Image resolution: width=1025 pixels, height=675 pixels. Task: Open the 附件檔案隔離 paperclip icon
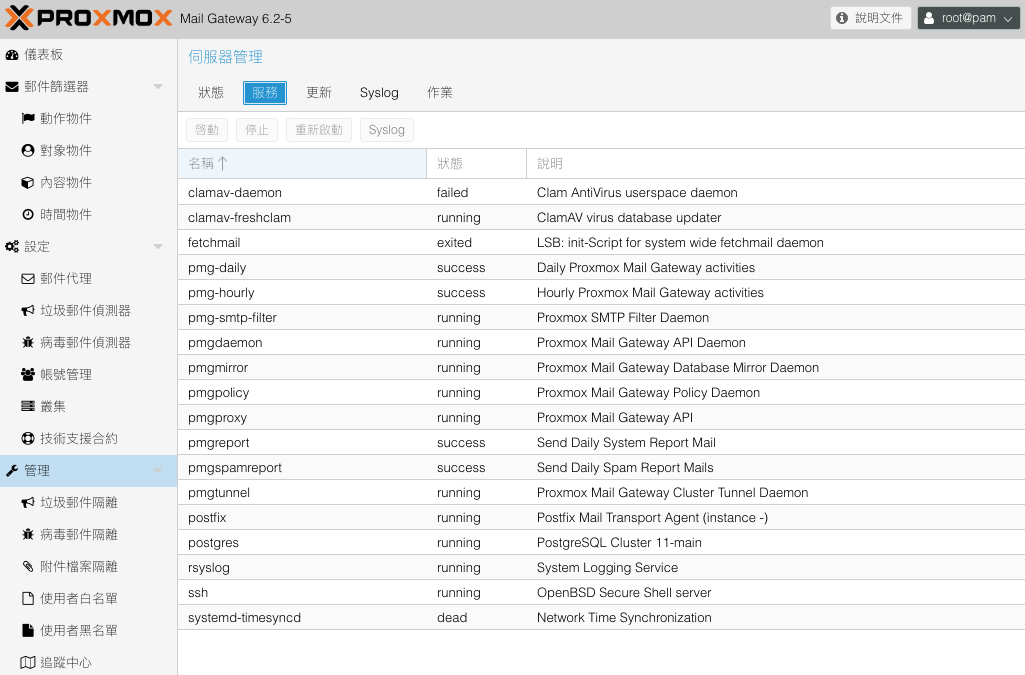pos(27,567)
